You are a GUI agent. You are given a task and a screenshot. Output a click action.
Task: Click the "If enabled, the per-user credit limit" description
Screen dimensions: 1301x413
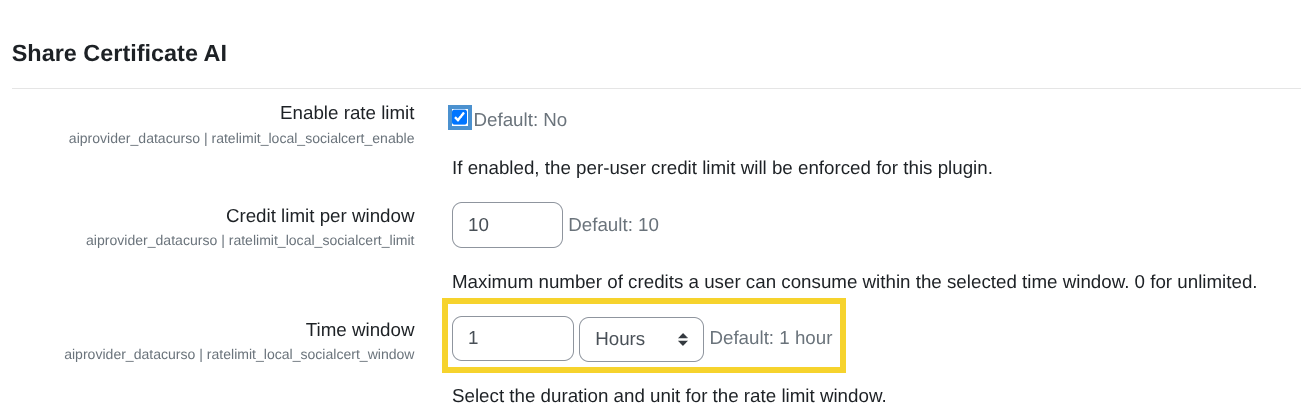(721, 168)
